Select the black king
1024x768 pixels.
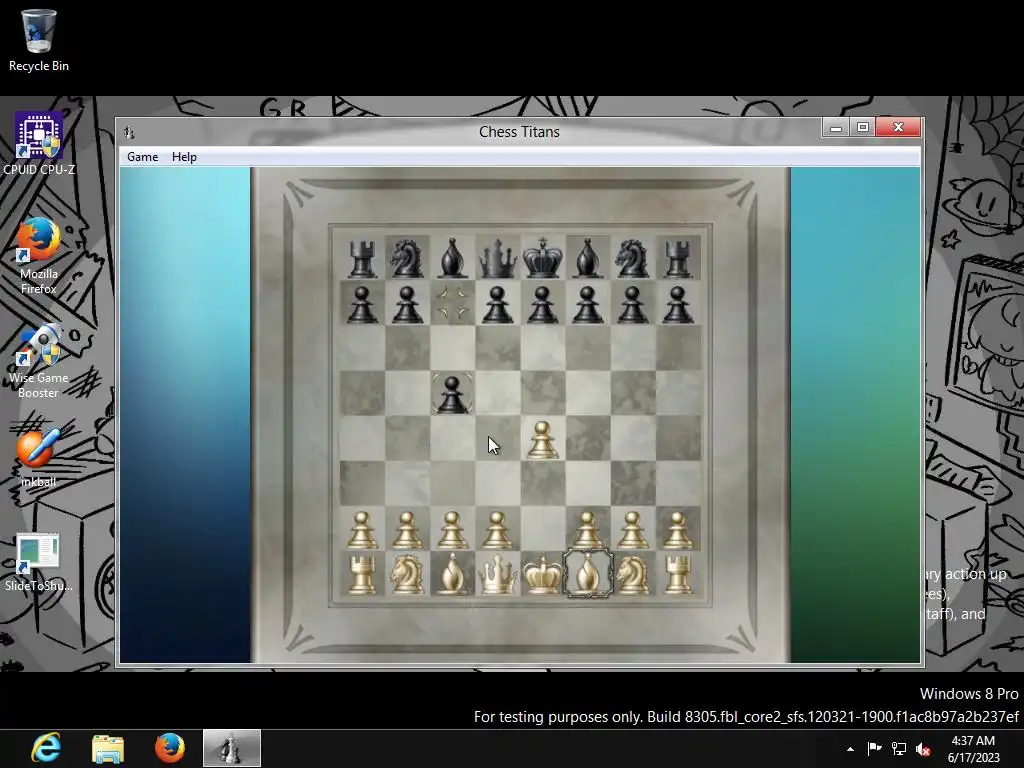tap(543, 257)
